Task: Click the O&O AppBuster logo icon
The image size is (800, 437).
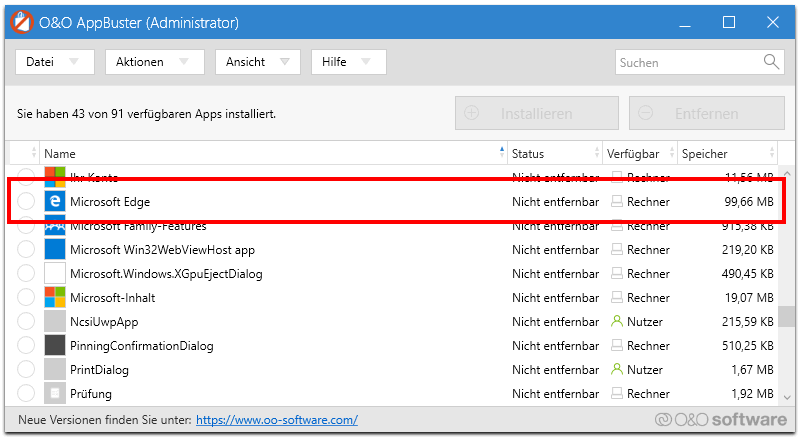Action: (22, 22)
